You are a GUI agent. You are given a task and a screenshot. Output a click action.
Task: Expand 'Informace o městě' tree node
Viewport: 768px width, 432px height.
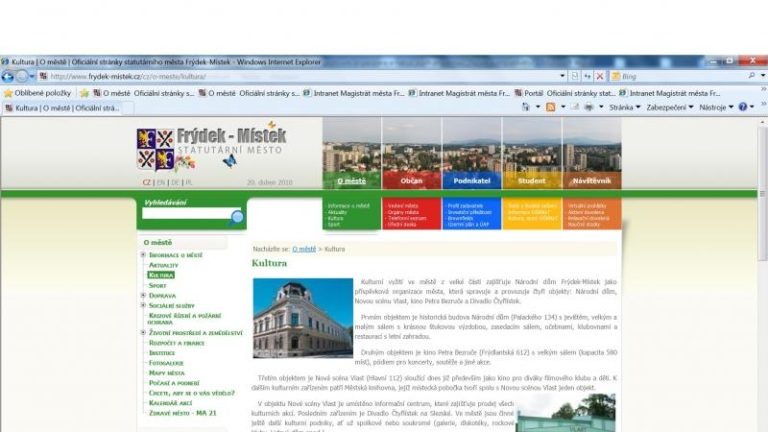coord(143,255)
